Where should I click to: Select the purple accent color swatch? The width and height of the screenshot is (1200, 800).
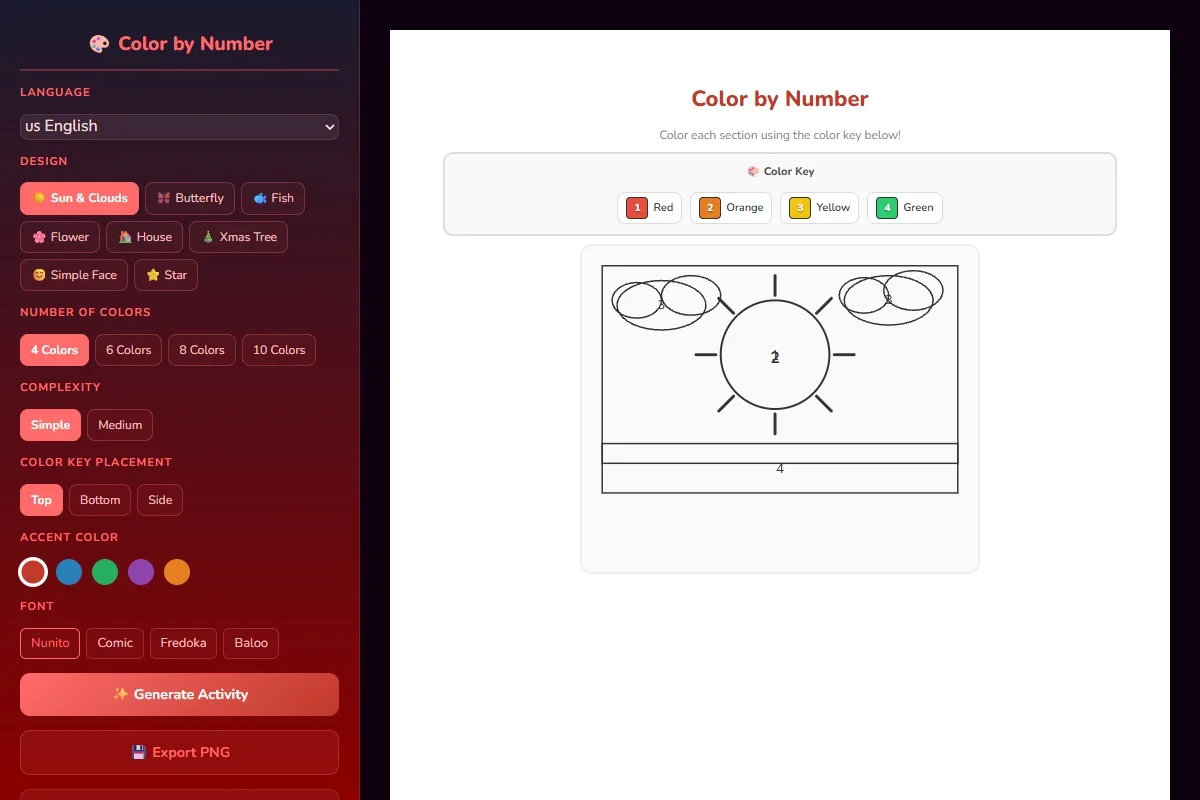pyautogui.click(x=141, y=572)
